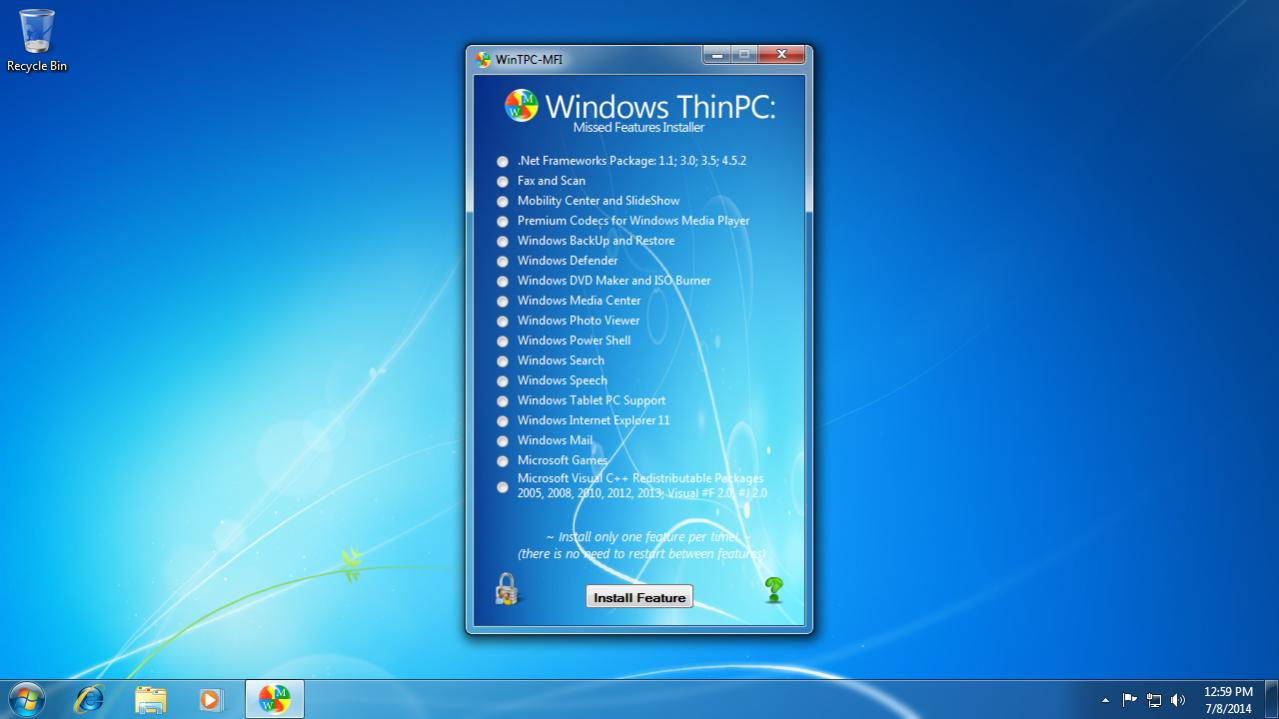The image size is (1279, 719).
Task: Select Windows Internet Explorer 11 radio button
Action: (x=502, y=421)
